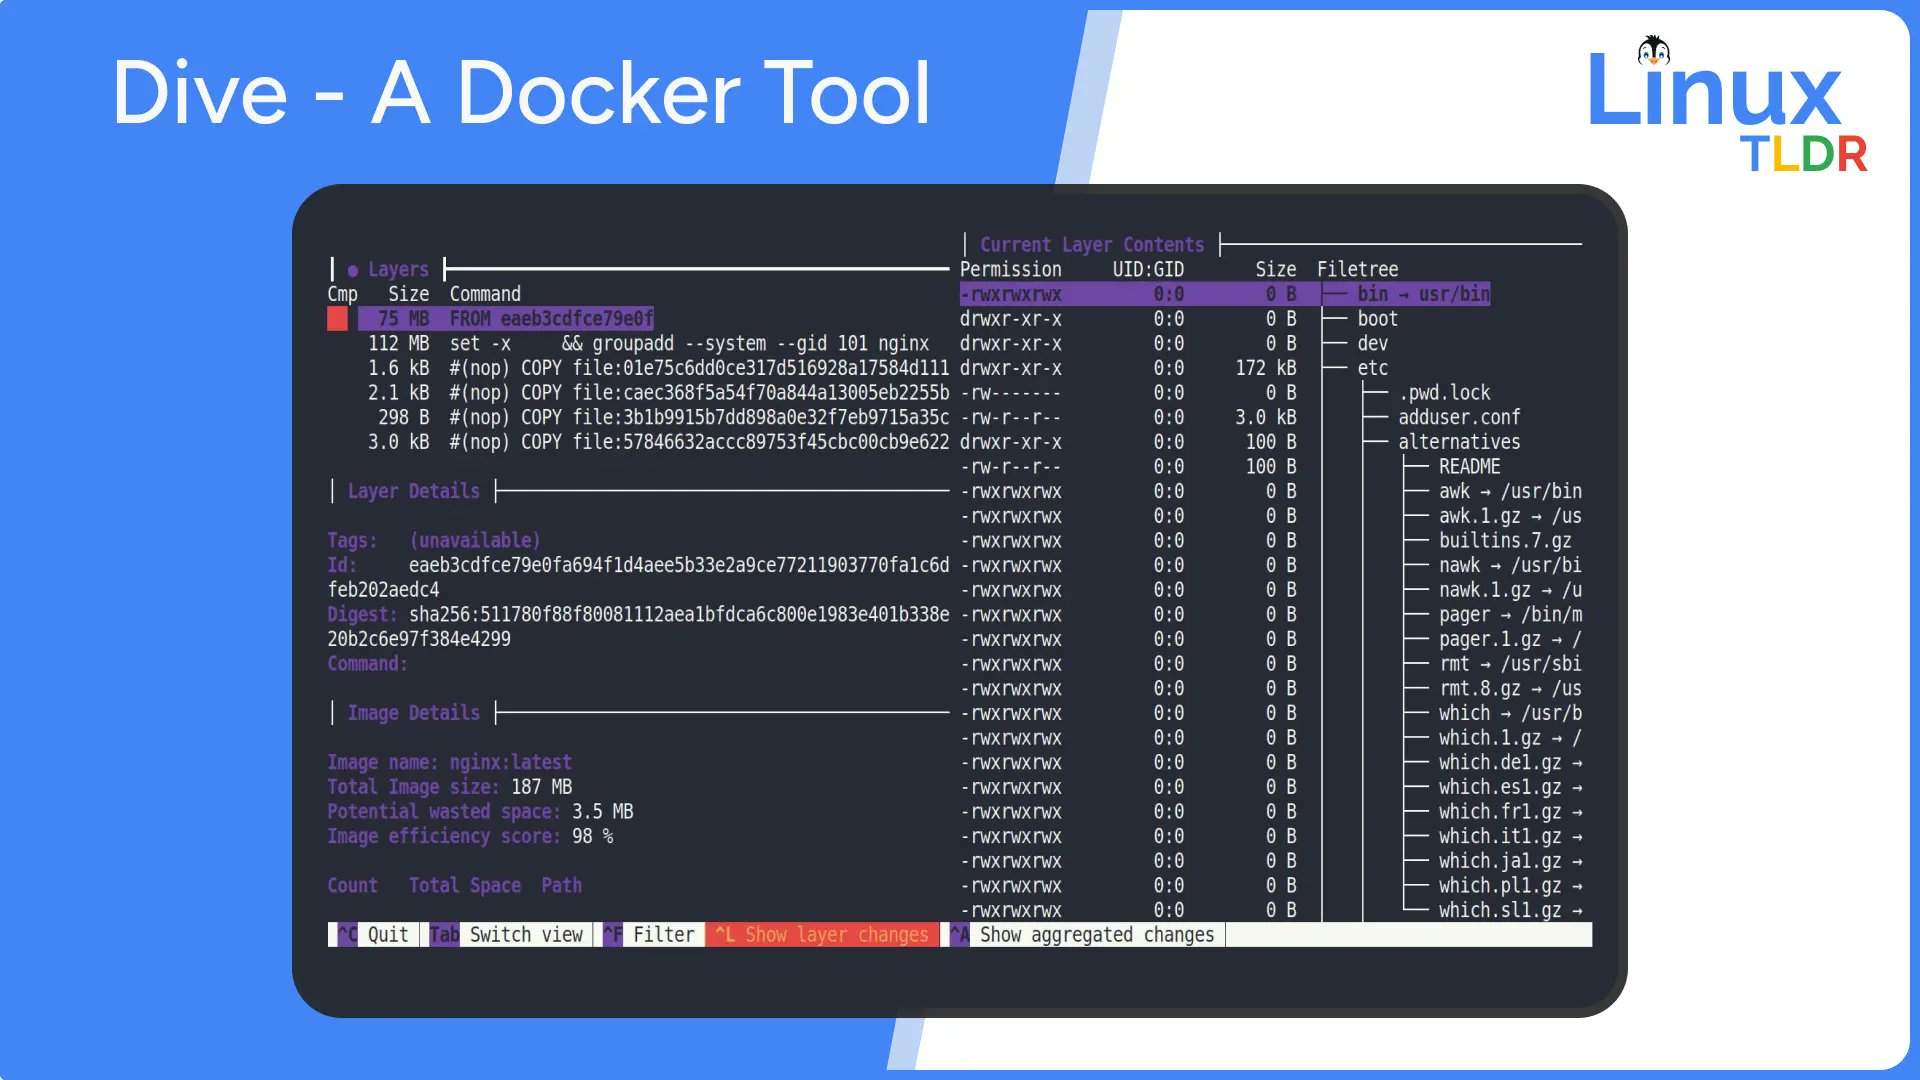Viewport: 1920px width, 1080px height.
Task: Activate the ^F Filter option
Action: 652,934
